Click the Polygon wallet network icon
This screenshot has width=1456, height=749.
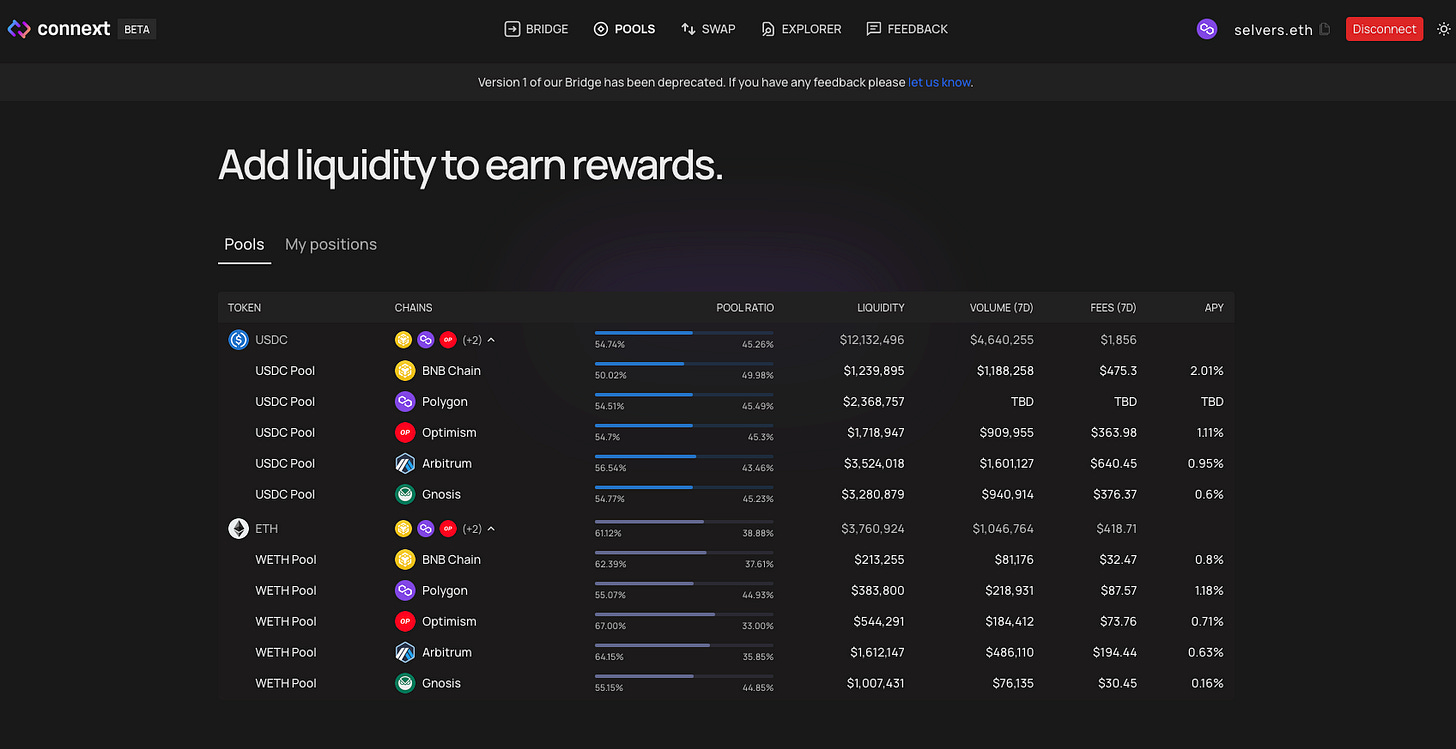click(x=1207, y=29)
